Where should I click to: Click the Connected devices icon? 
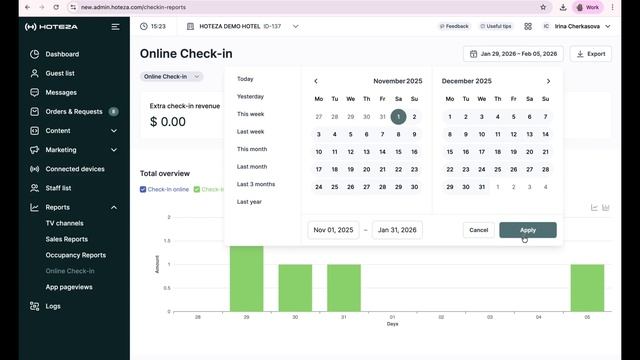[x=35, y=169]
